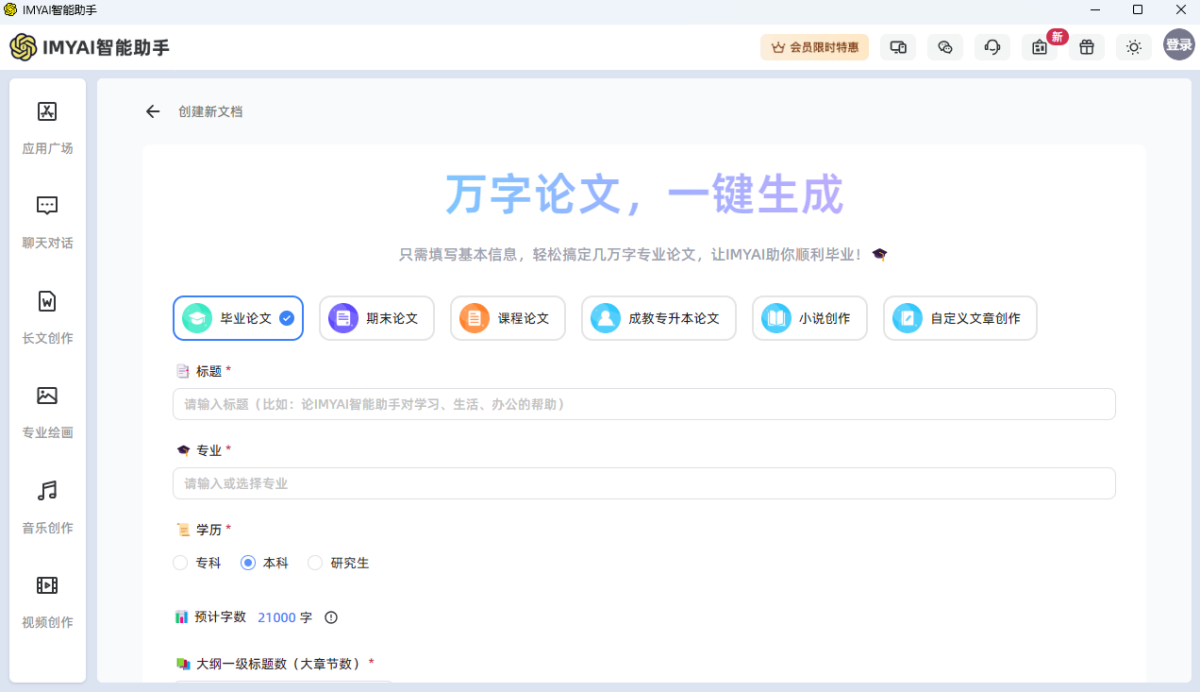Open the 聊天对话 chat icon
This screenshot has width=1200, height=692.
[47, 206]
